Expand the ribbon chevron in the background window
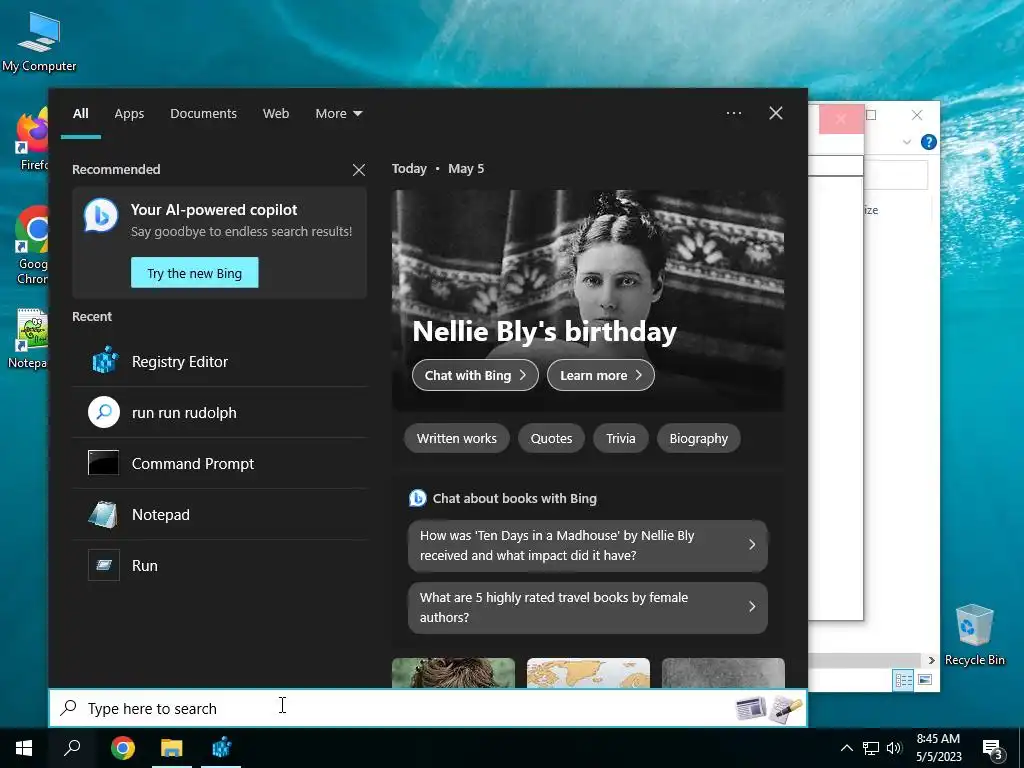This screenshot has width=1024, height=768. (x=906, y=142)
